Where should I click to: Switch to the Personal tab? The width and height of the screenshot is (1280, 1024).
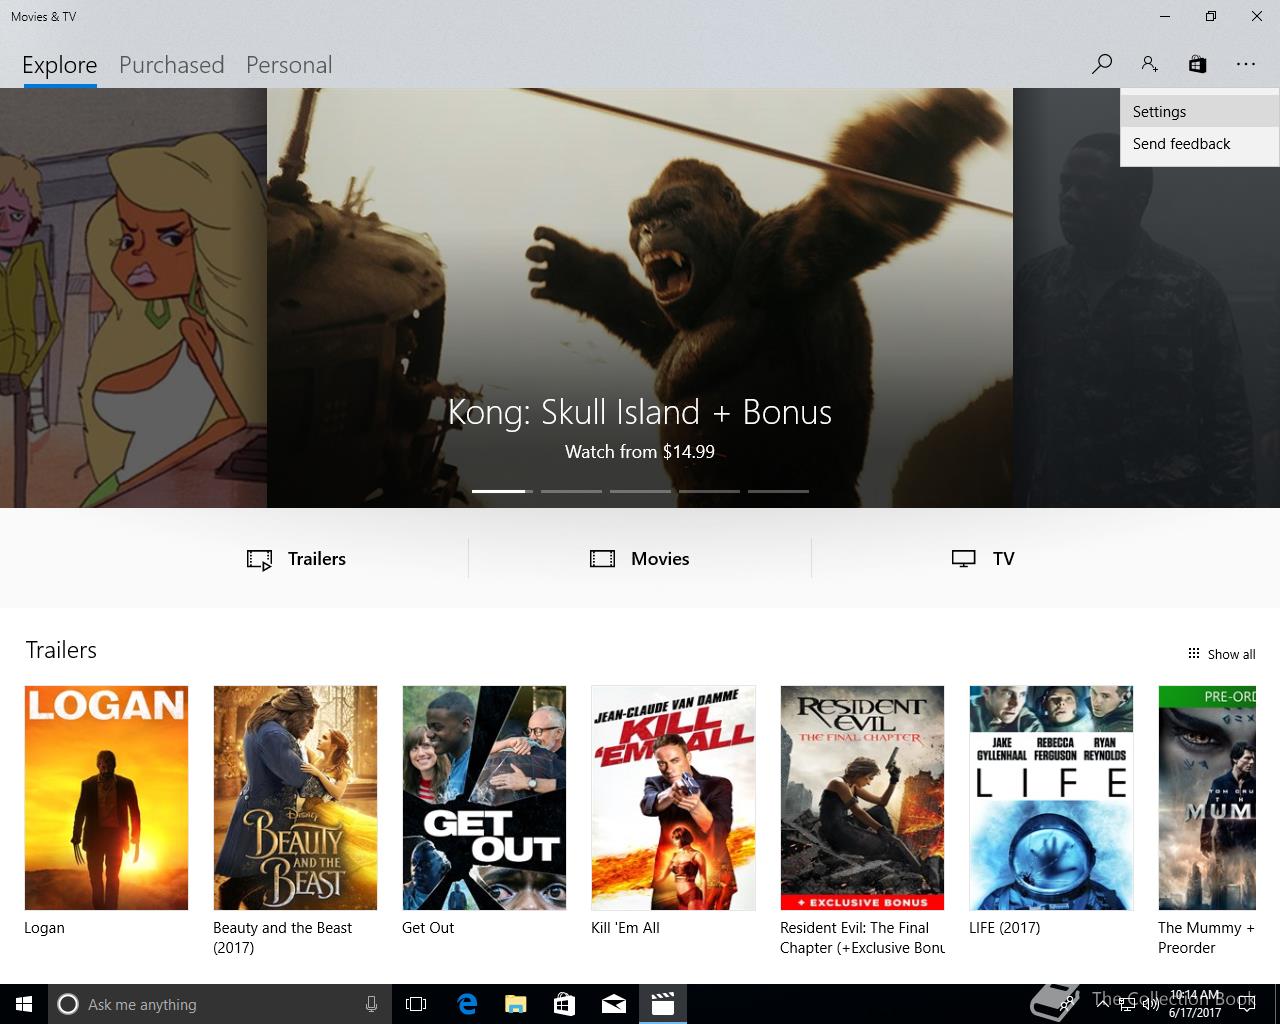pos(289,65)
